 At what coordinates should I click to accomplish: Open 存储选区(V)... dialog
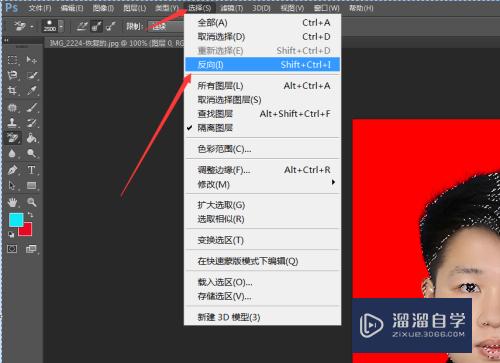(262, 296)
